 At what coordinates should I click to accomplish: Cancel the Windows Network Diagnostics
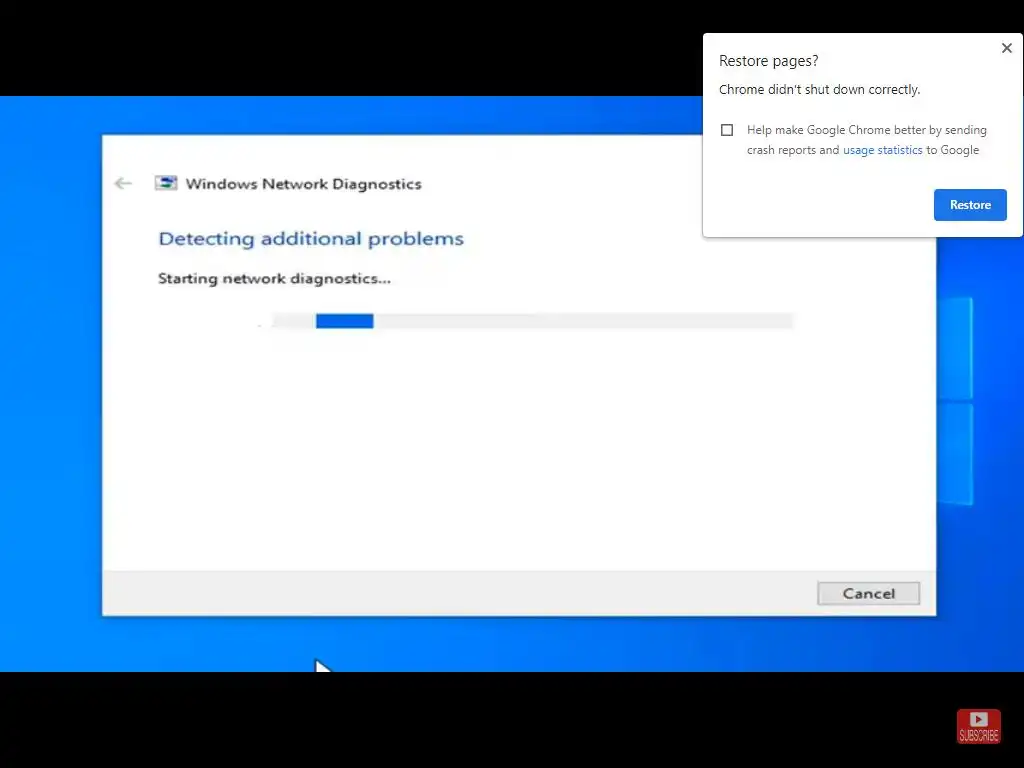tap(869, 594)
